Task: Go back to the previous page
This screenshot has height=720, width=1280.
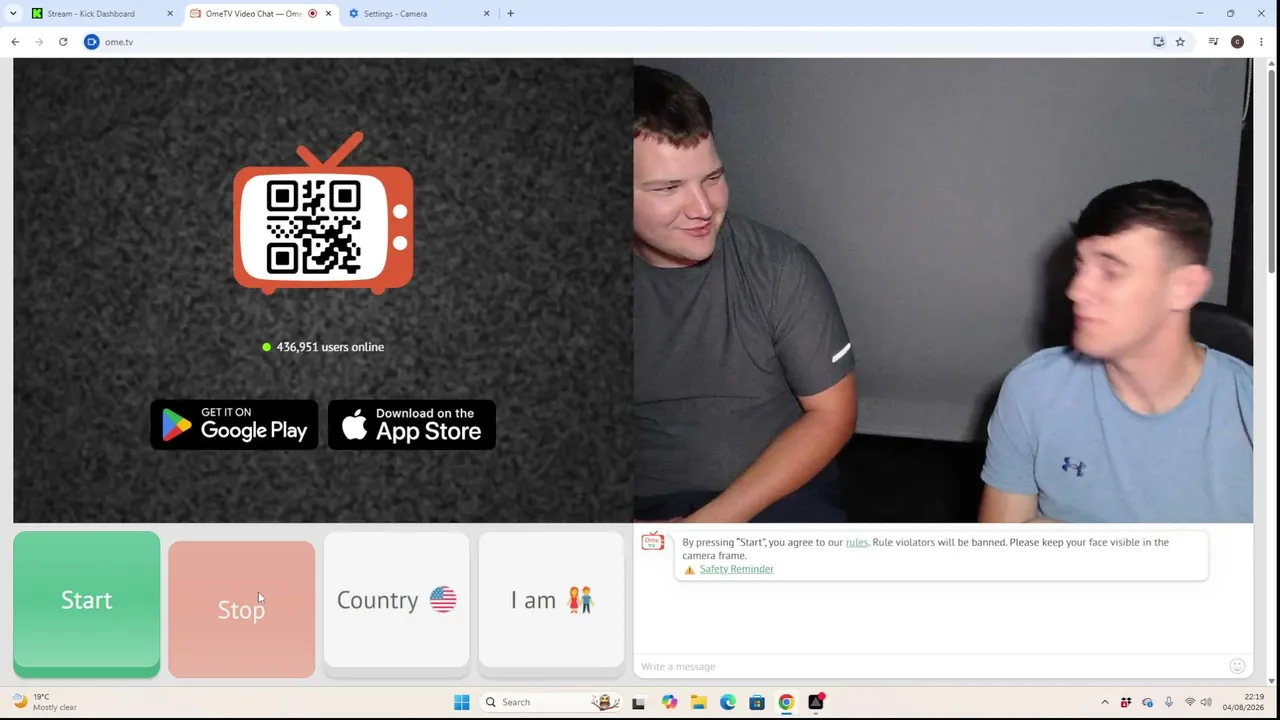Action: click(x=15, y=42)
